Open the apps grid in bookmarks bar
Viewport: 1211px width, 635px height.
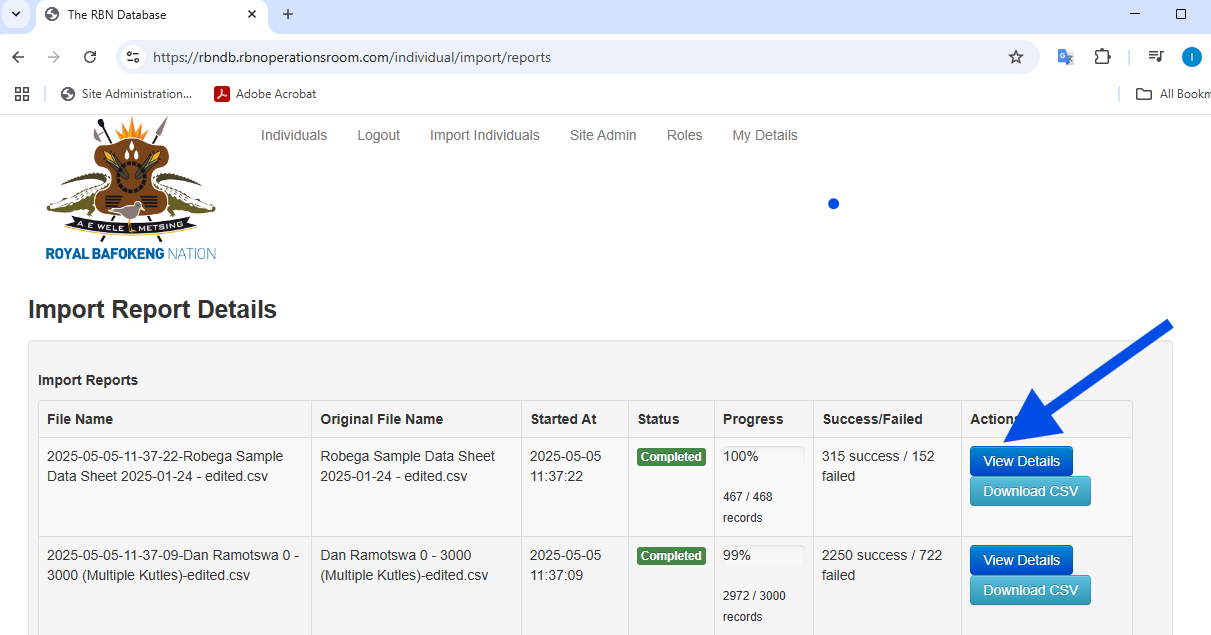coord(22,94)
